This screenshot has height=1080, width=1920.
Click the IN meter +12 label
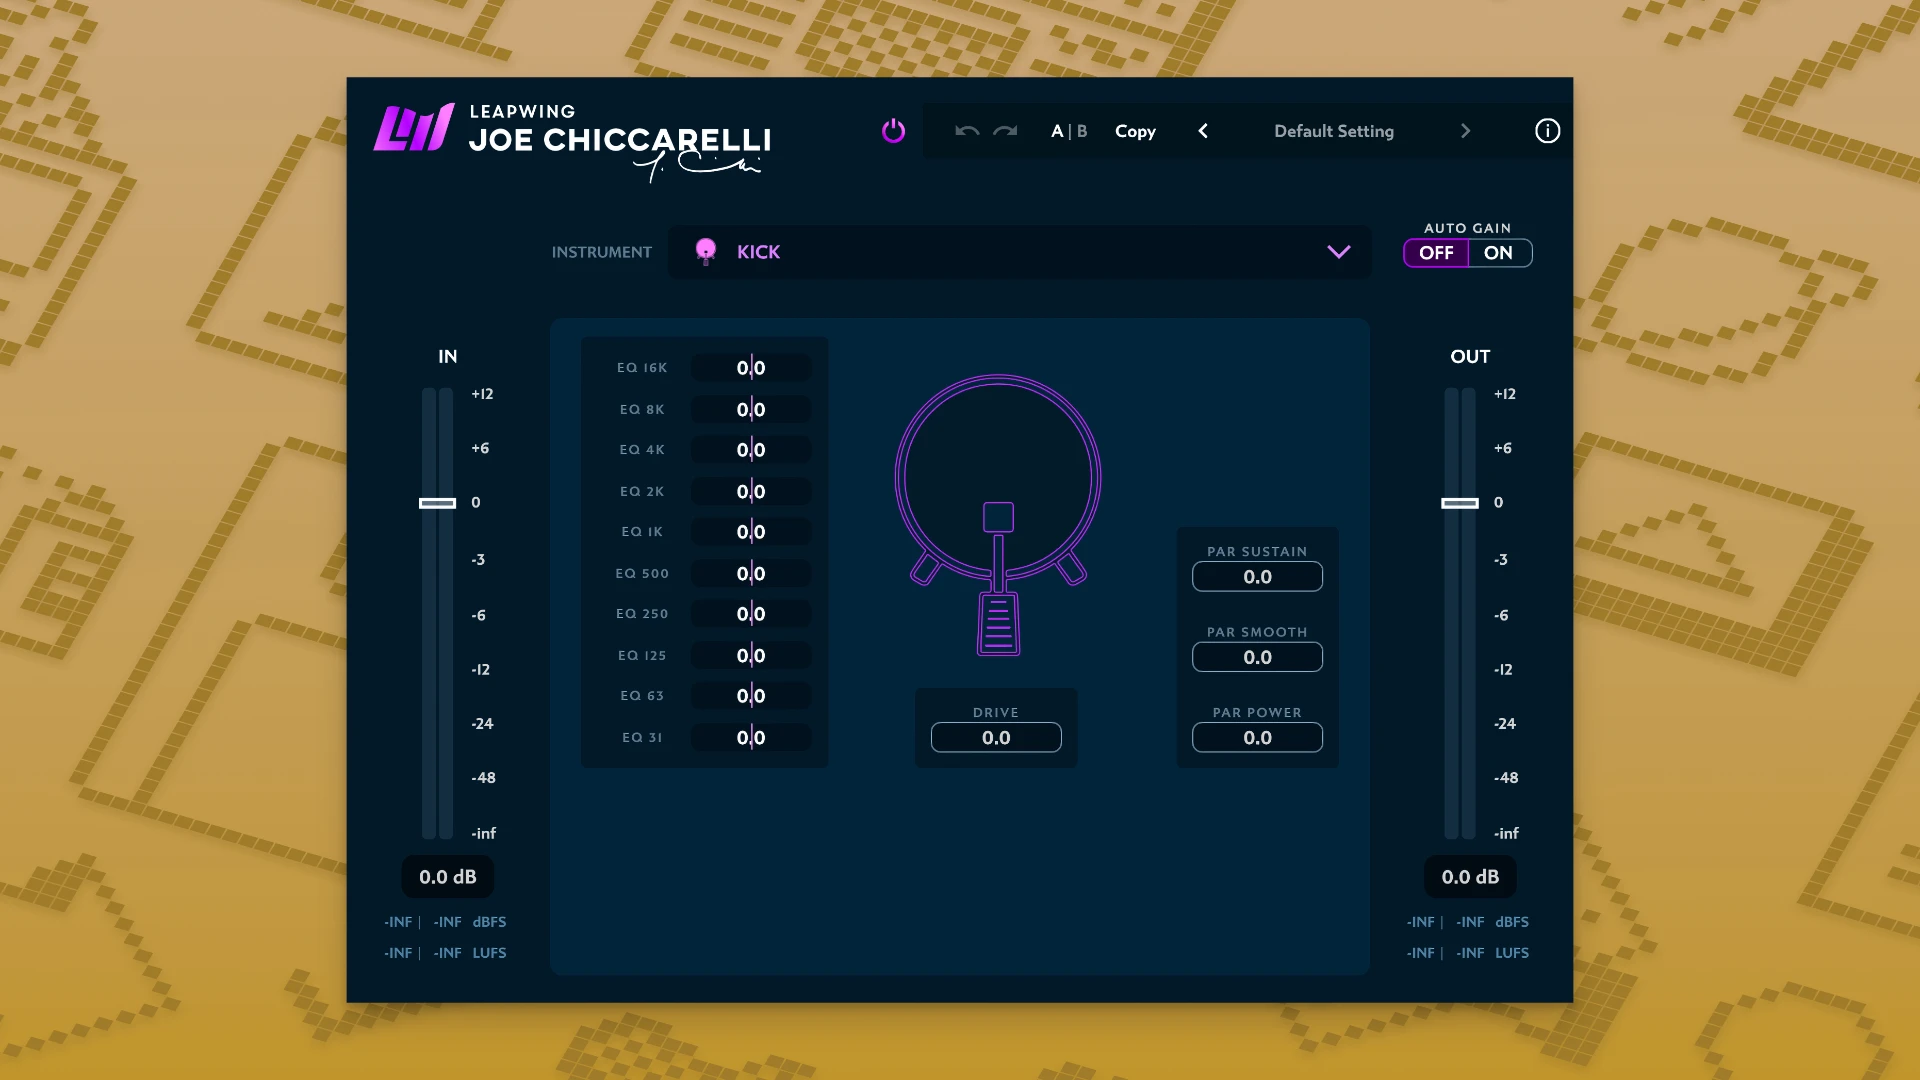coord(482,394)
